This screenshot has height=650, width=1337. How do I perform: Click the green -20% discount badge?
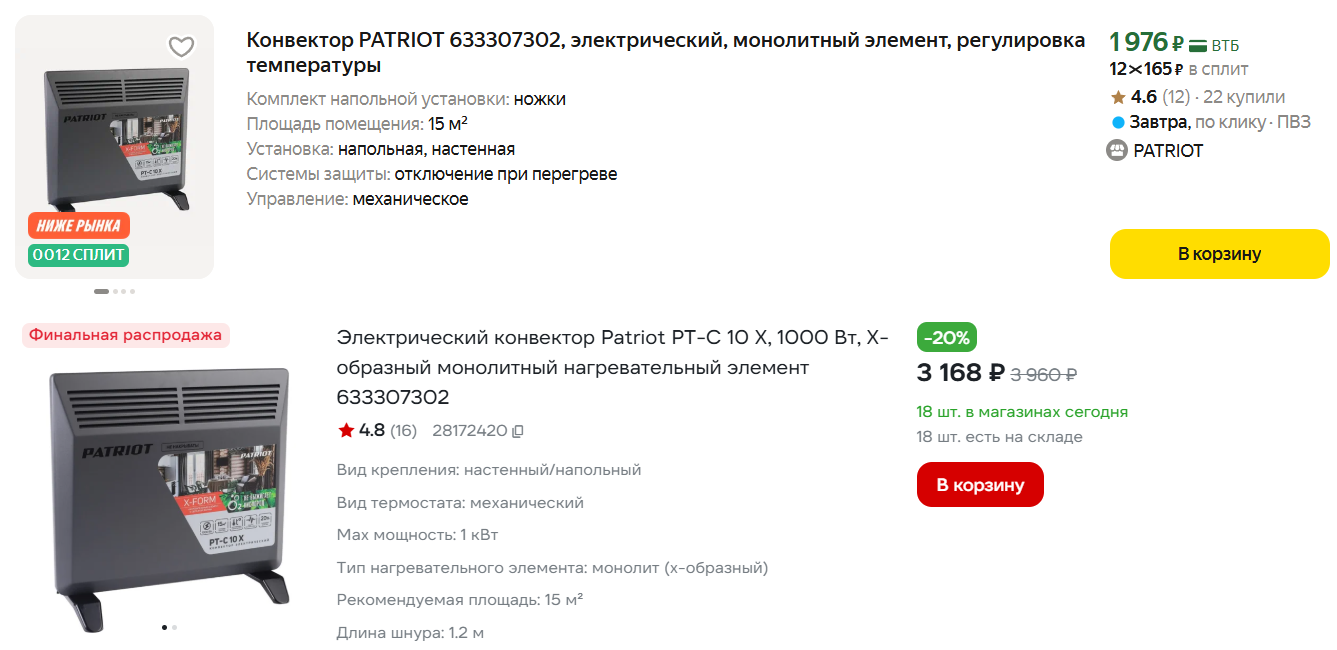pos(946,337)
